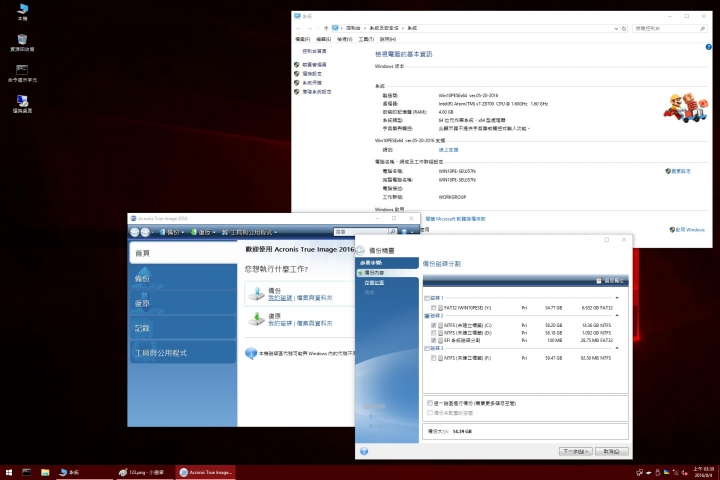Open the archive location wizard step link
Viewport: 720px width, 480px height.
pos(374,282)
